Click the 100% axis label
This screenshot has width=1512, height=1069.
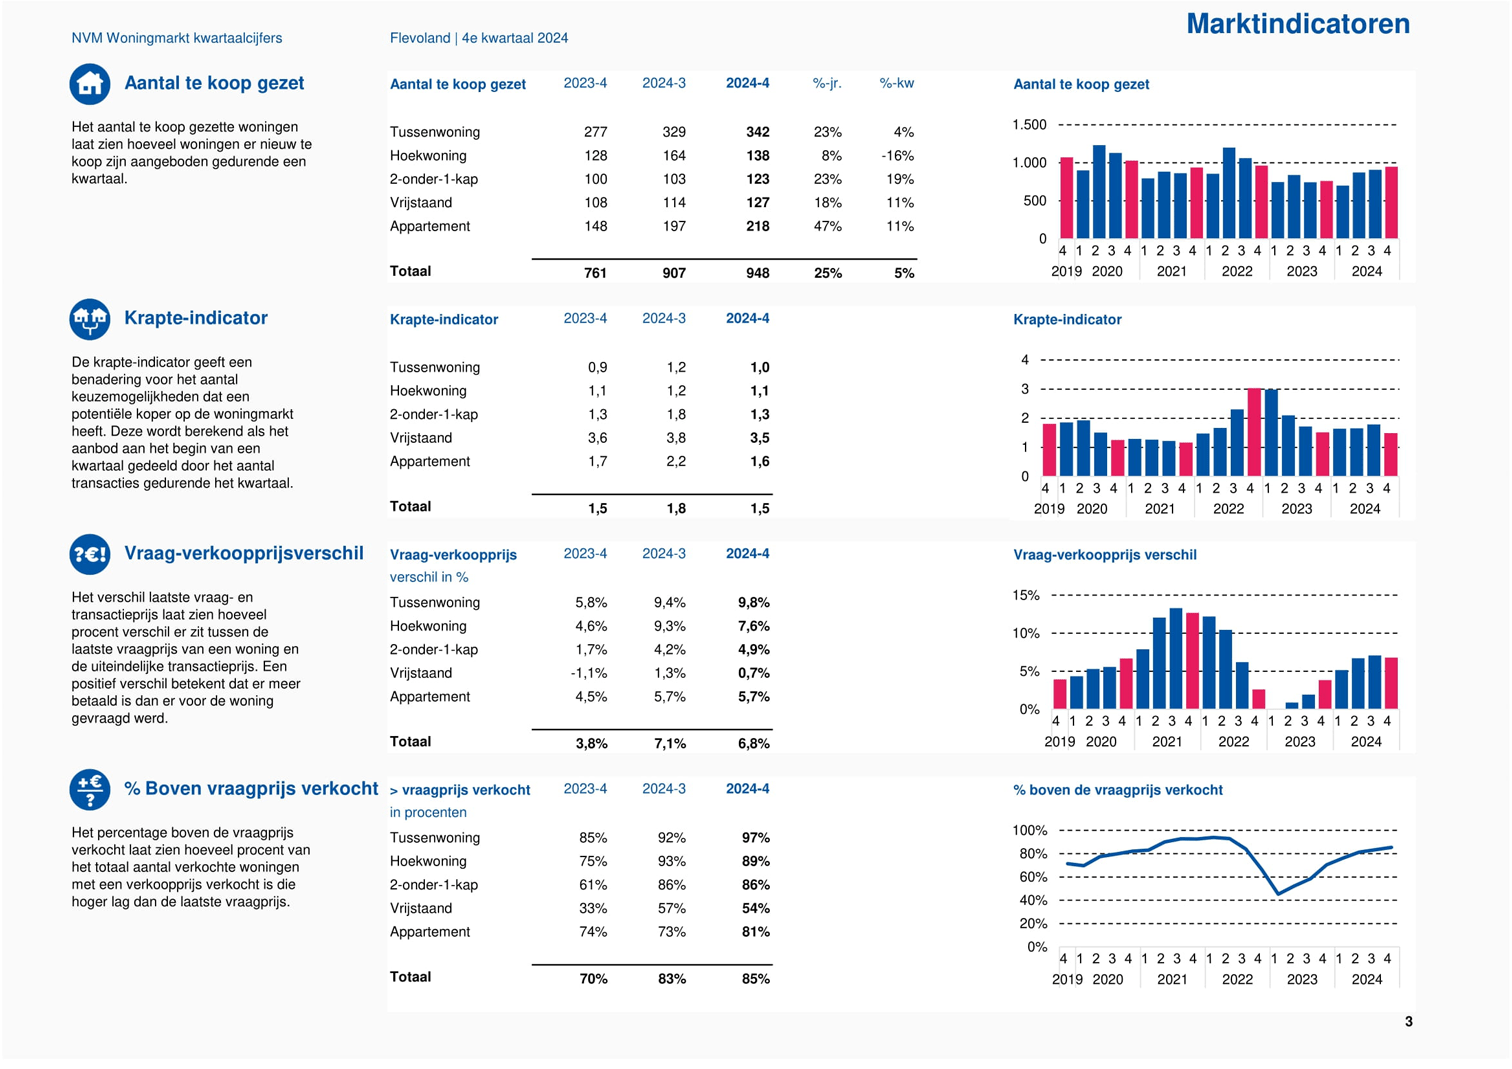[x=1029, y=830]
